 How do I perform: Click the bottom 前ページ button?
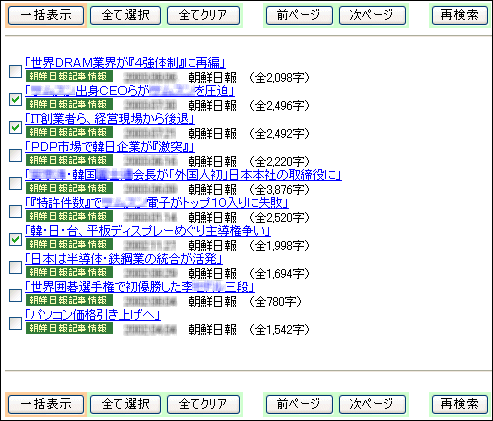(299, 404)
